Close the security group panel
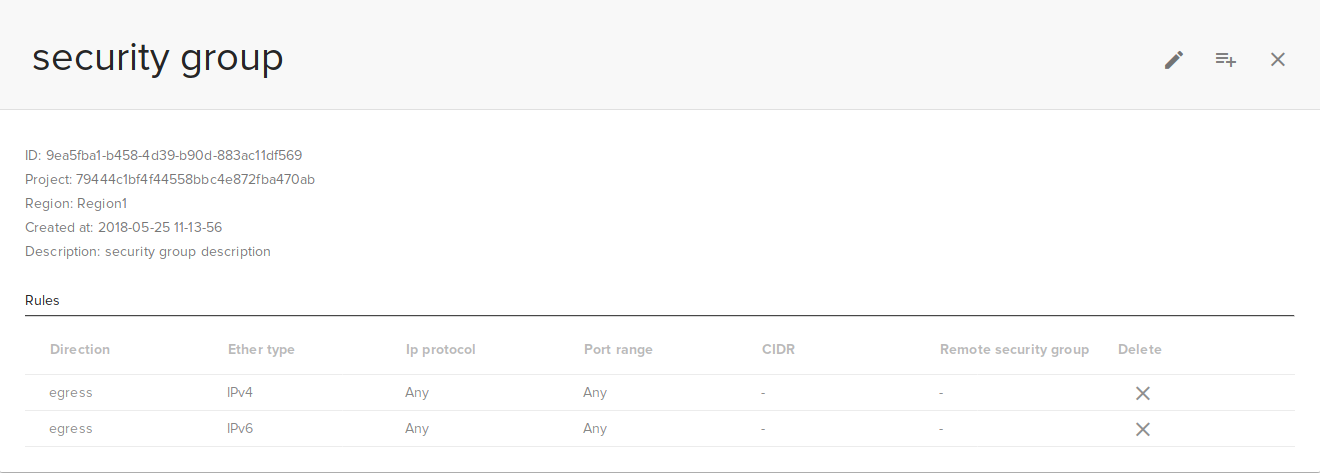The width and height of the screenshot is (1320, 473). point(1277,60)
